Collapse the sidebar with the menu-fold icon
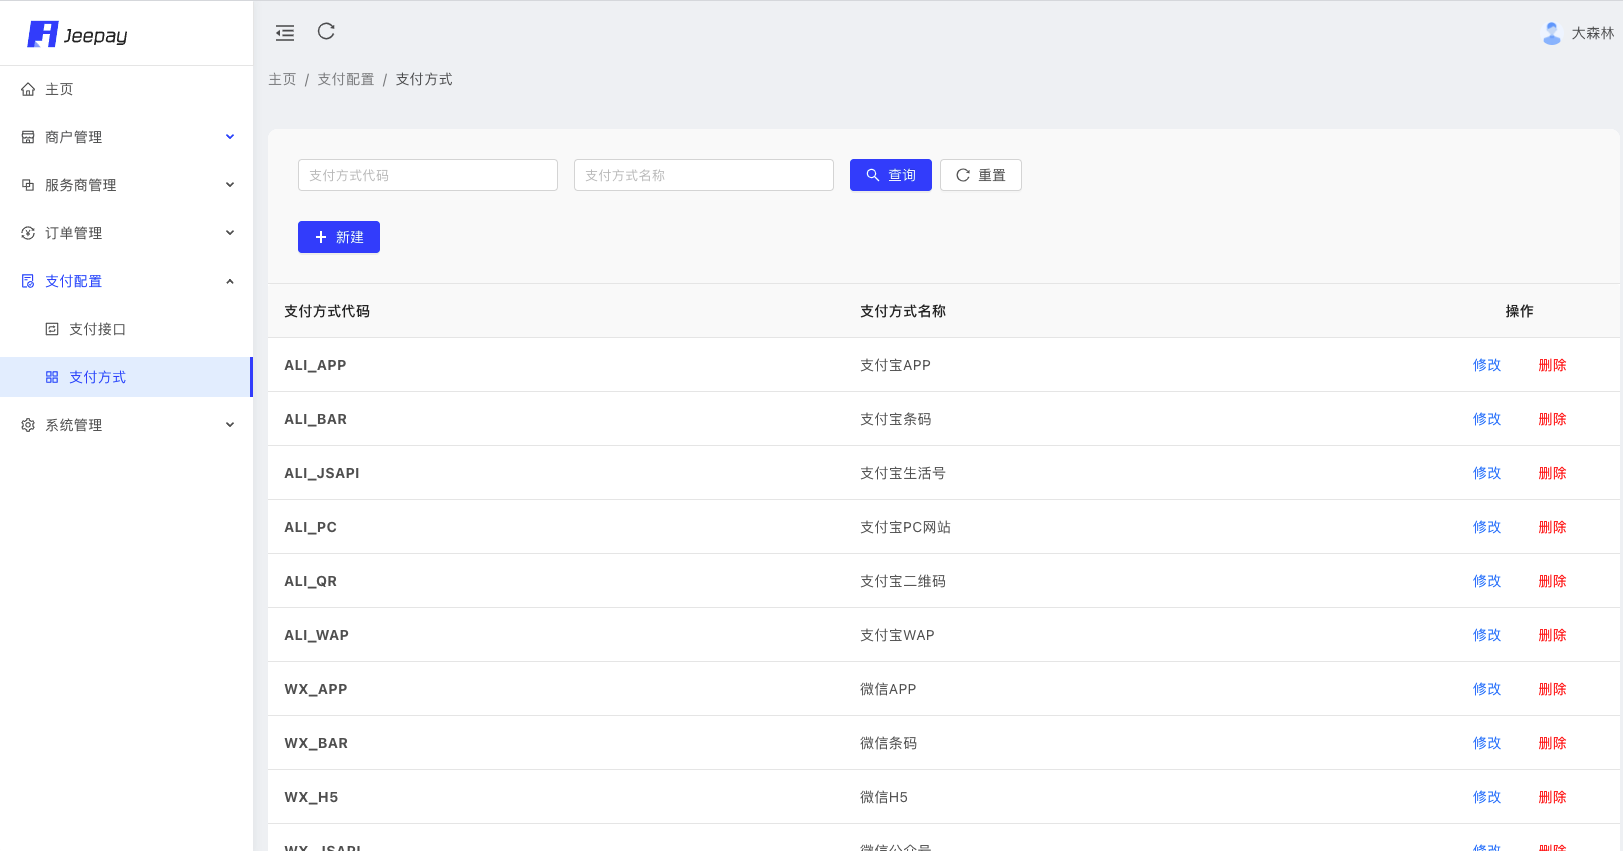This screenshot has width=1623, height=851. (285, 33)
